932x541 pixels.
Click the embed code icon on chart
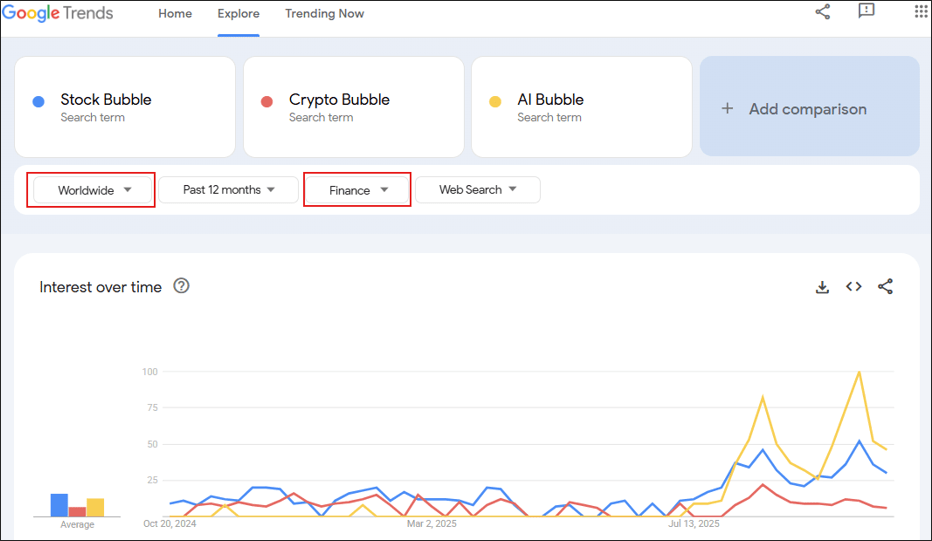(854, 287)
